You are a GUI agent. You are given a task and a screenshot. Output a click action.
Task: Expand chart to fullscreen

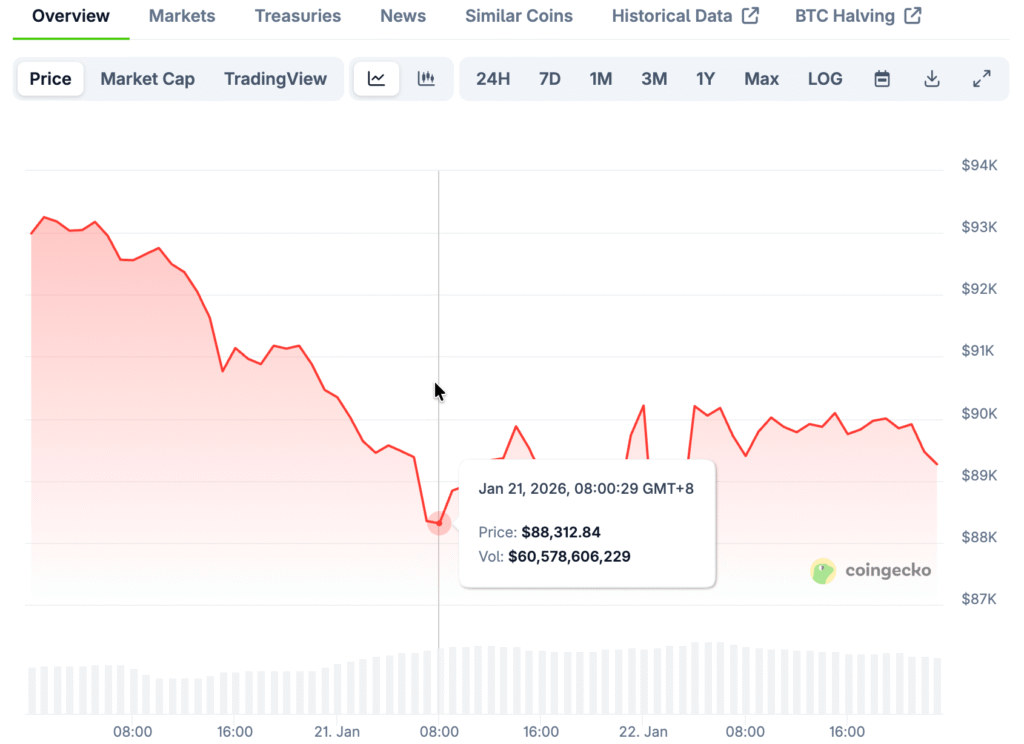pyautogui.click(x=982, y=79)
